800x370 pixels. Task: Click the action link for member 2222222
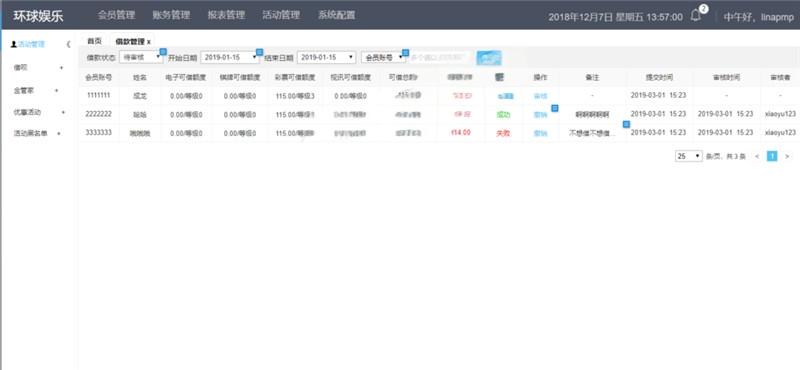click(x=540, y=114)
